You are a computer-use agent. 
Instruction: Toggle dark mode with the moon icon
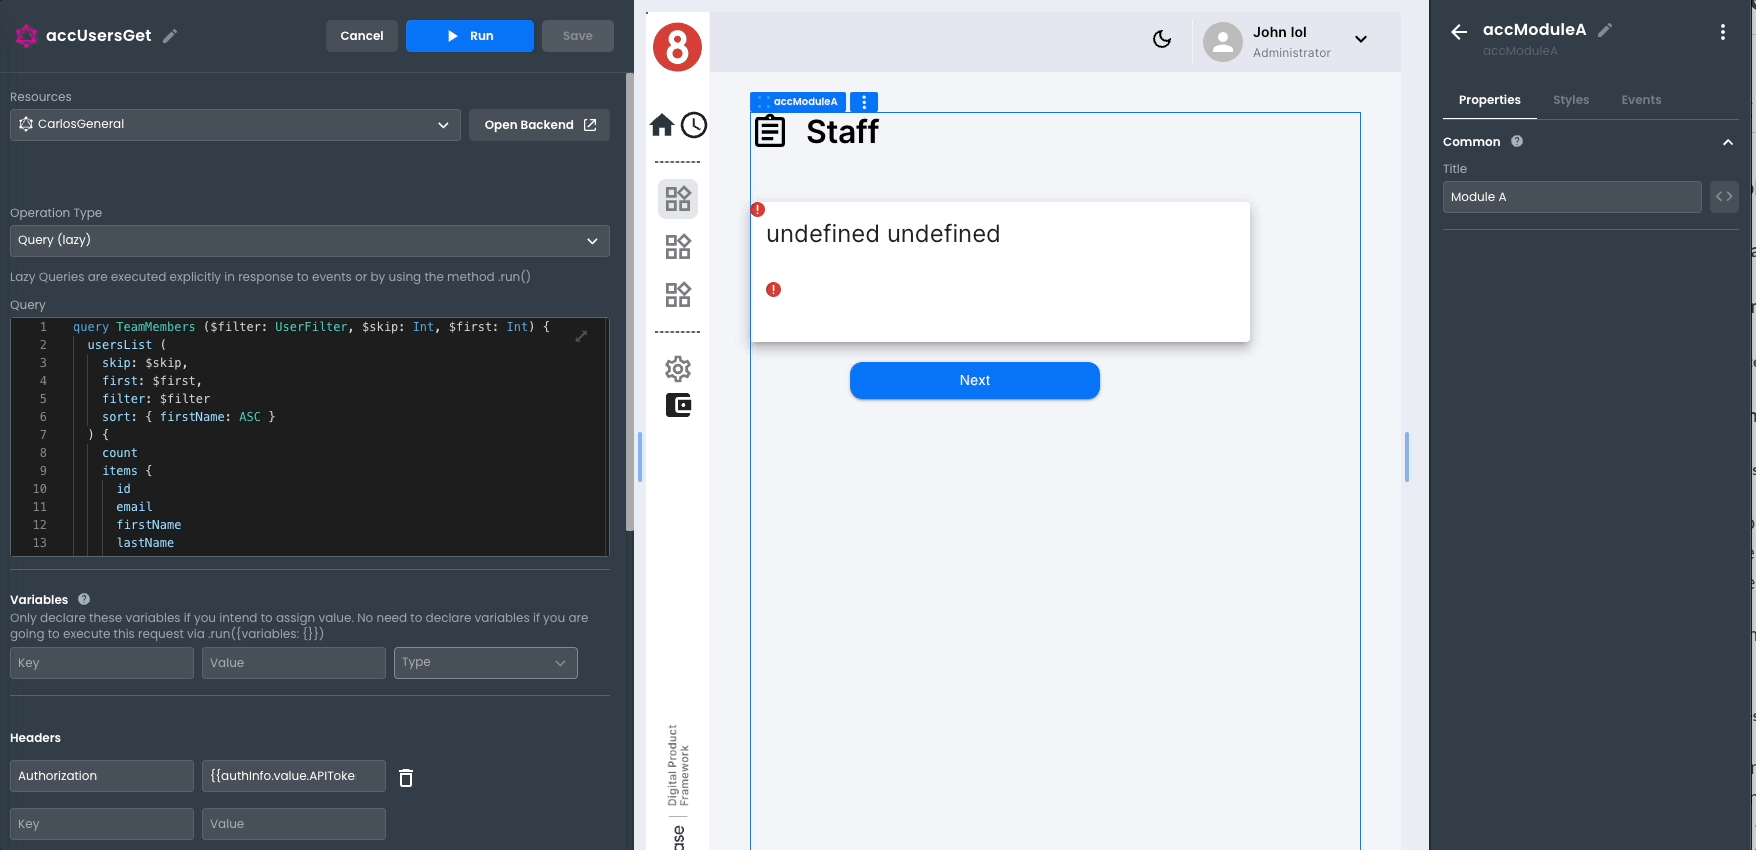click(1161, 39)
